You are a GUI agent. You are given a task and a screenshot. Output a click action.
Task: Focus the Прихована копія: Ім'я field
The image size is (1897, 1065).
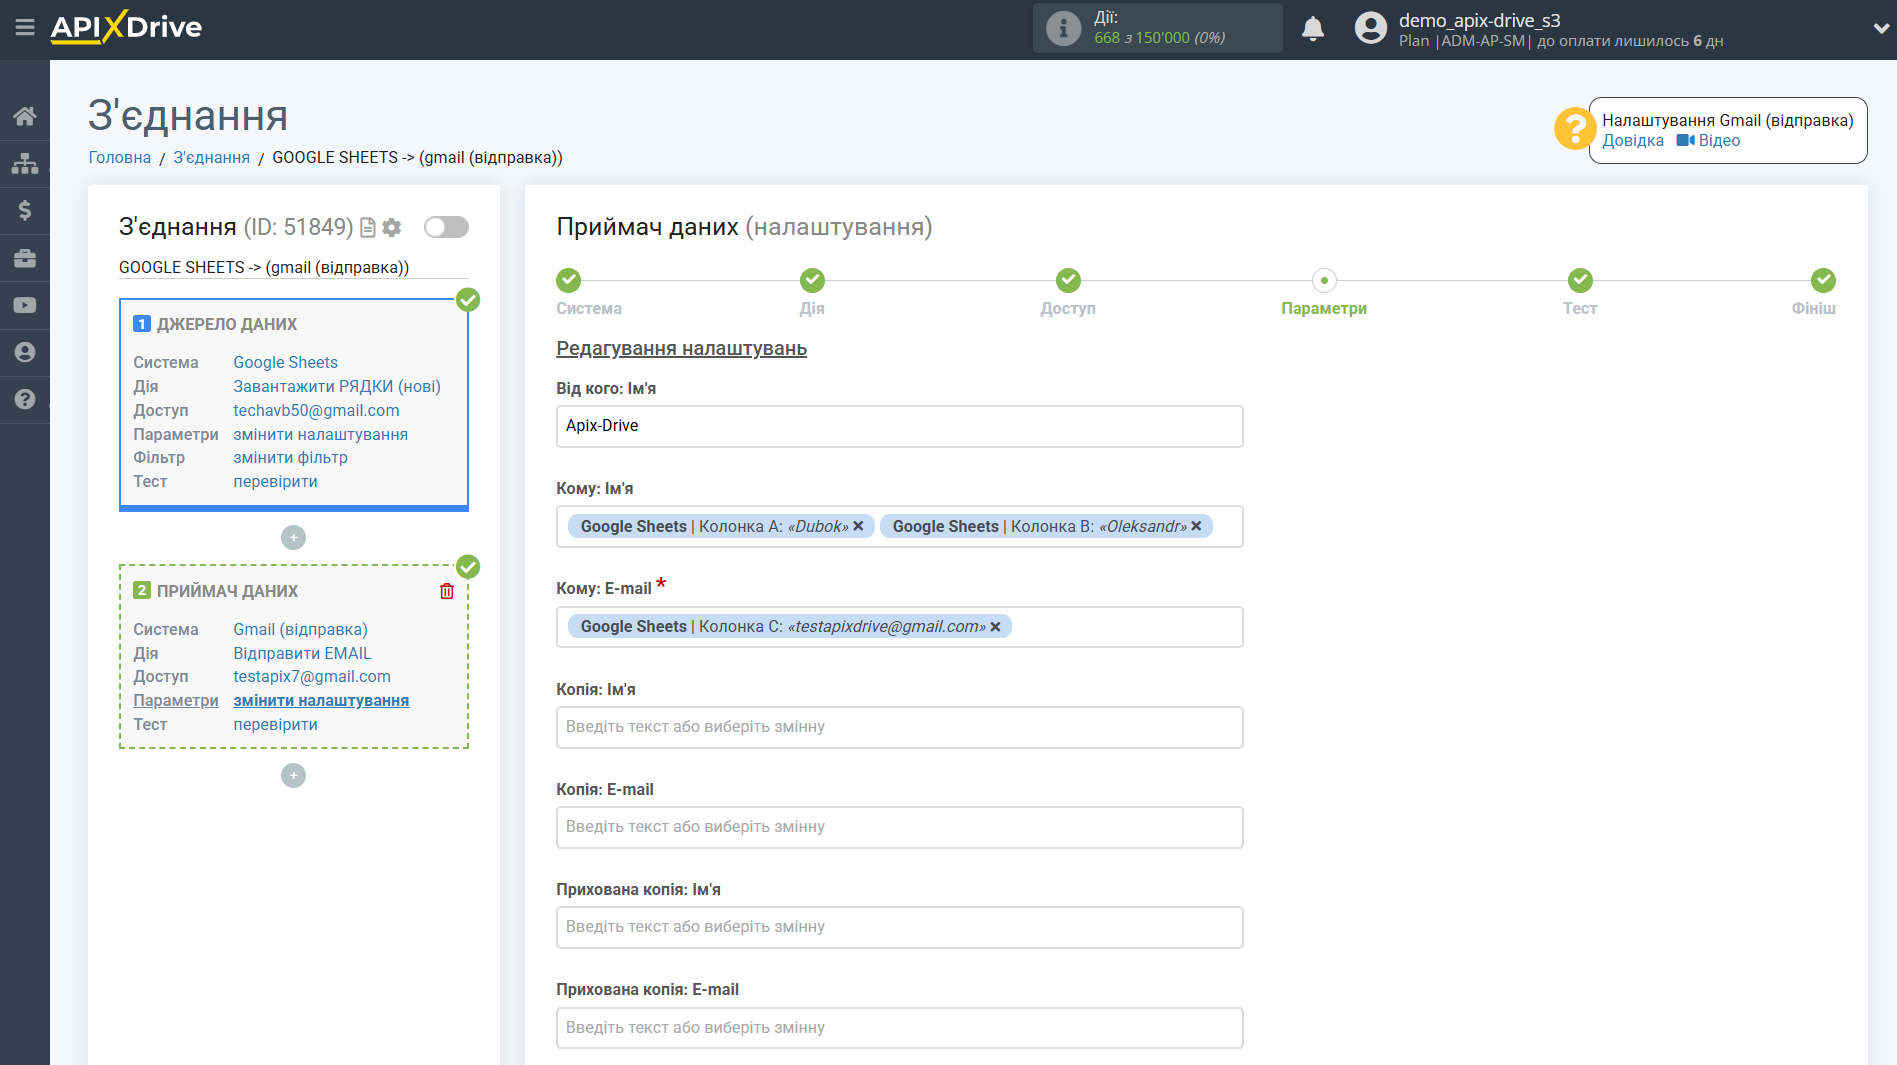pyautogui.click(x=899, y=927)
